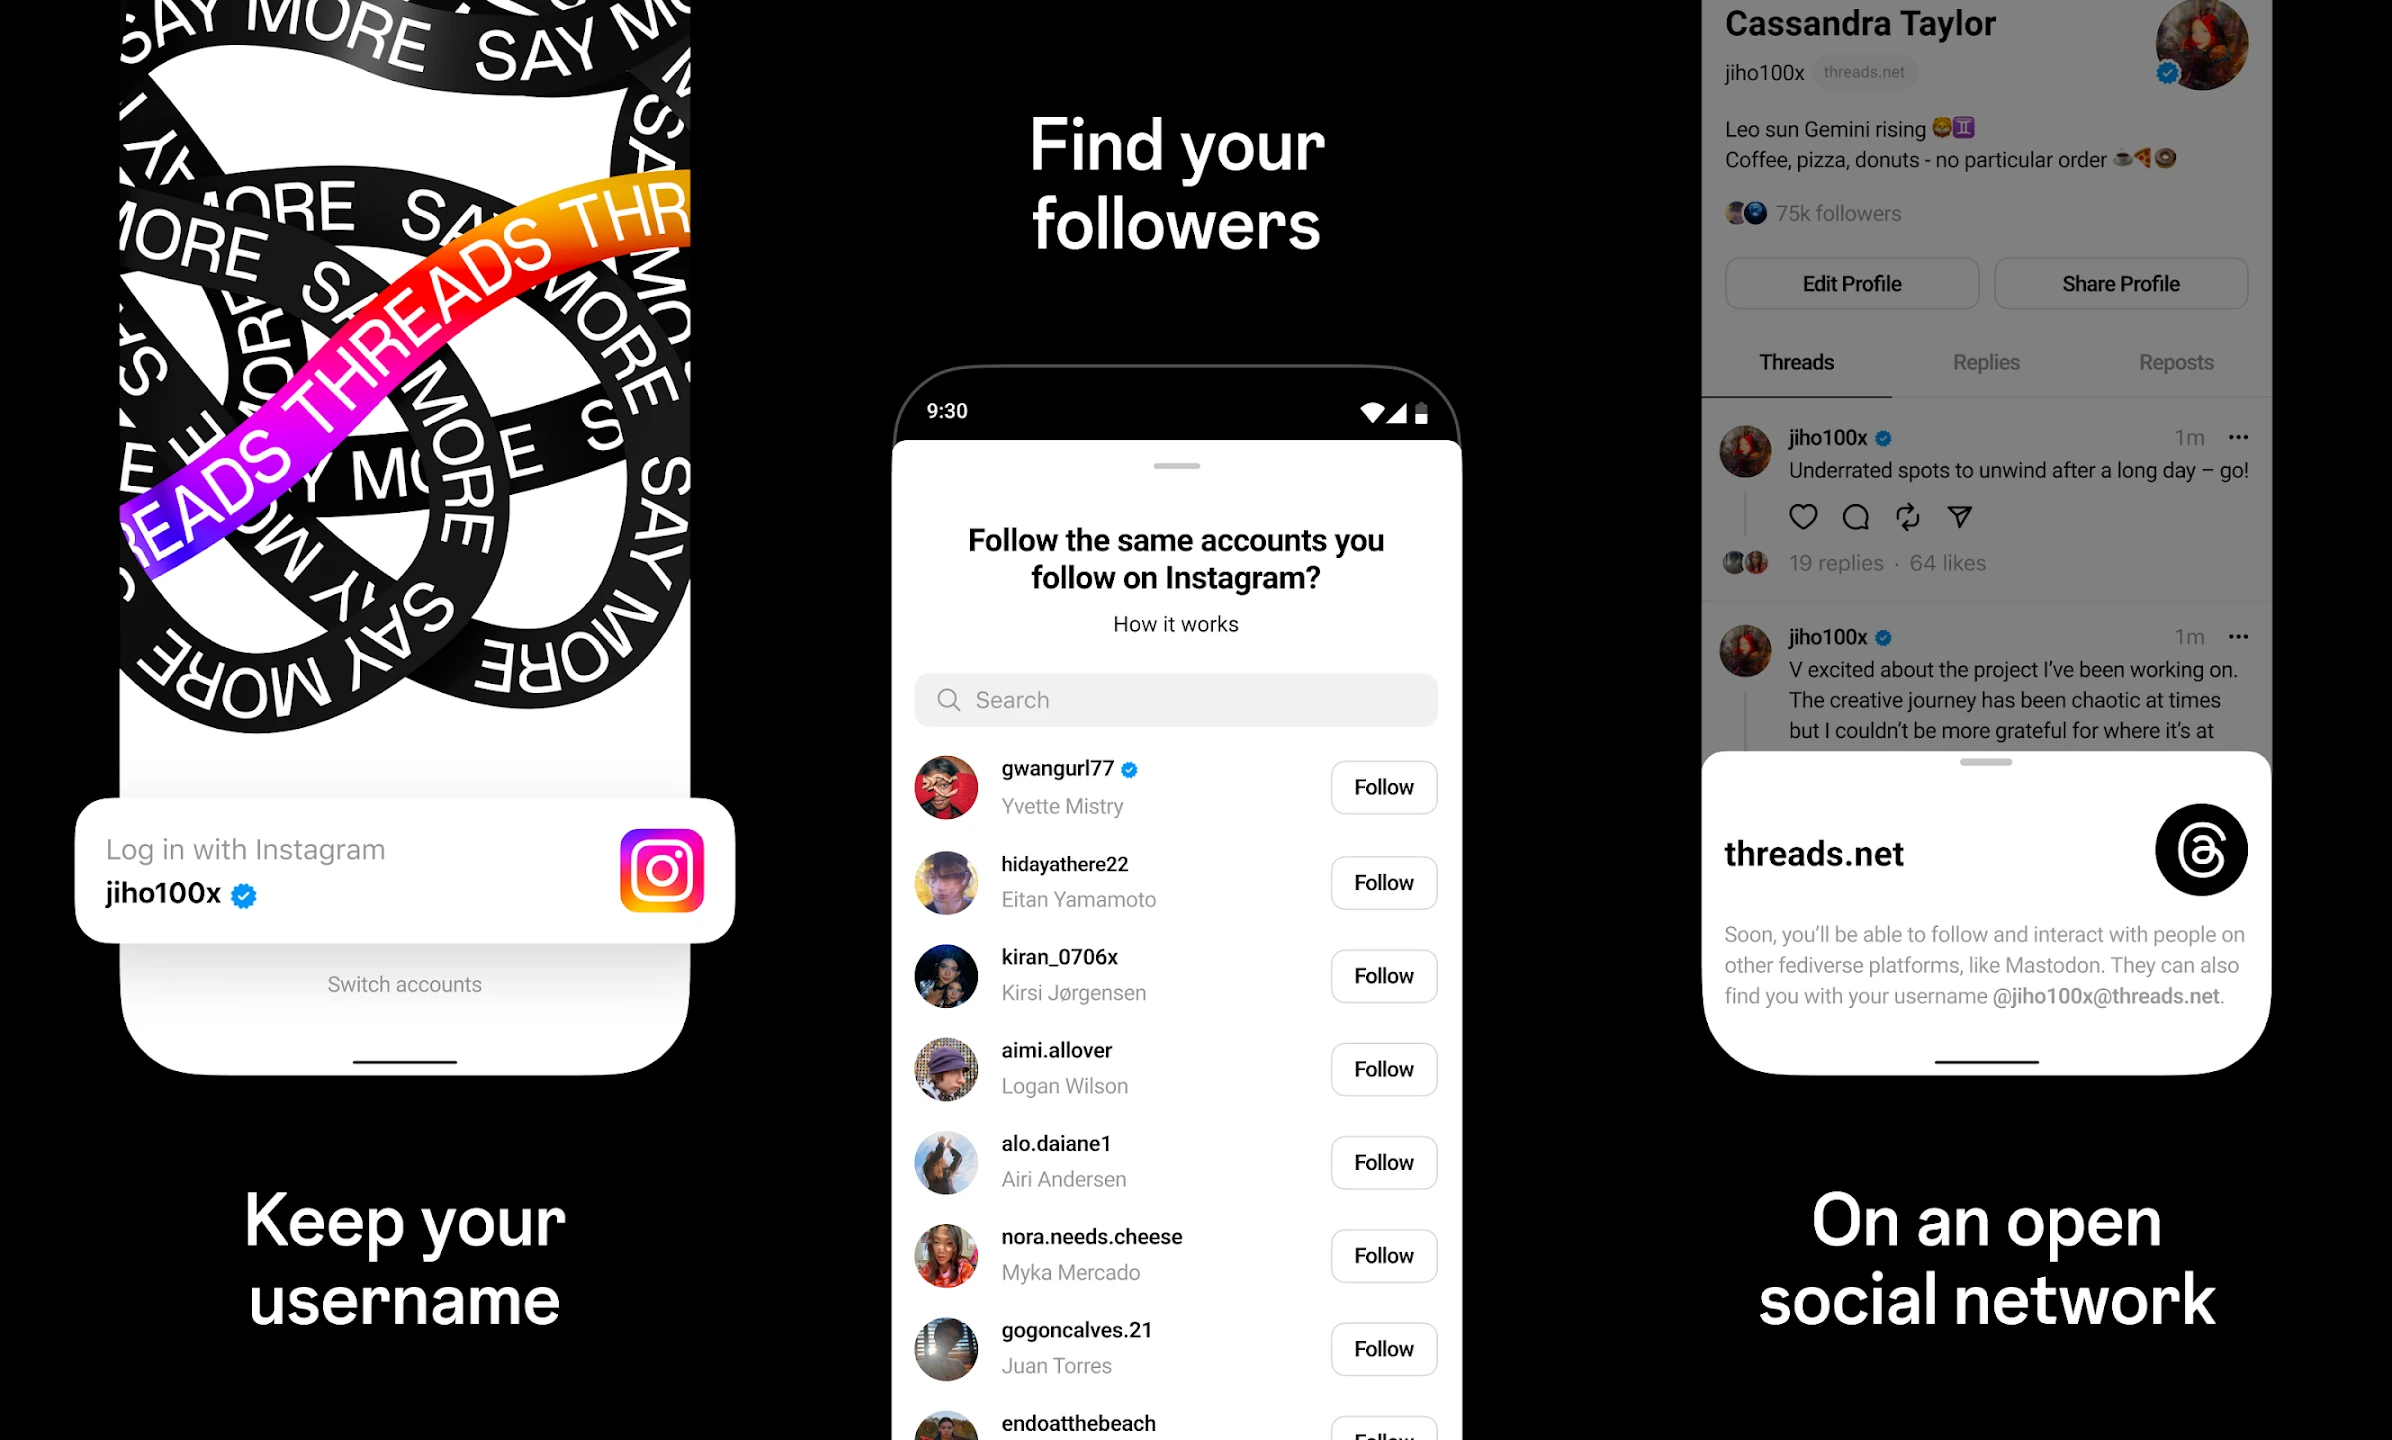Toggle Follow button for hidayathere22
Viewport: 2392px width, 1440px height.
pos(1384,881)
